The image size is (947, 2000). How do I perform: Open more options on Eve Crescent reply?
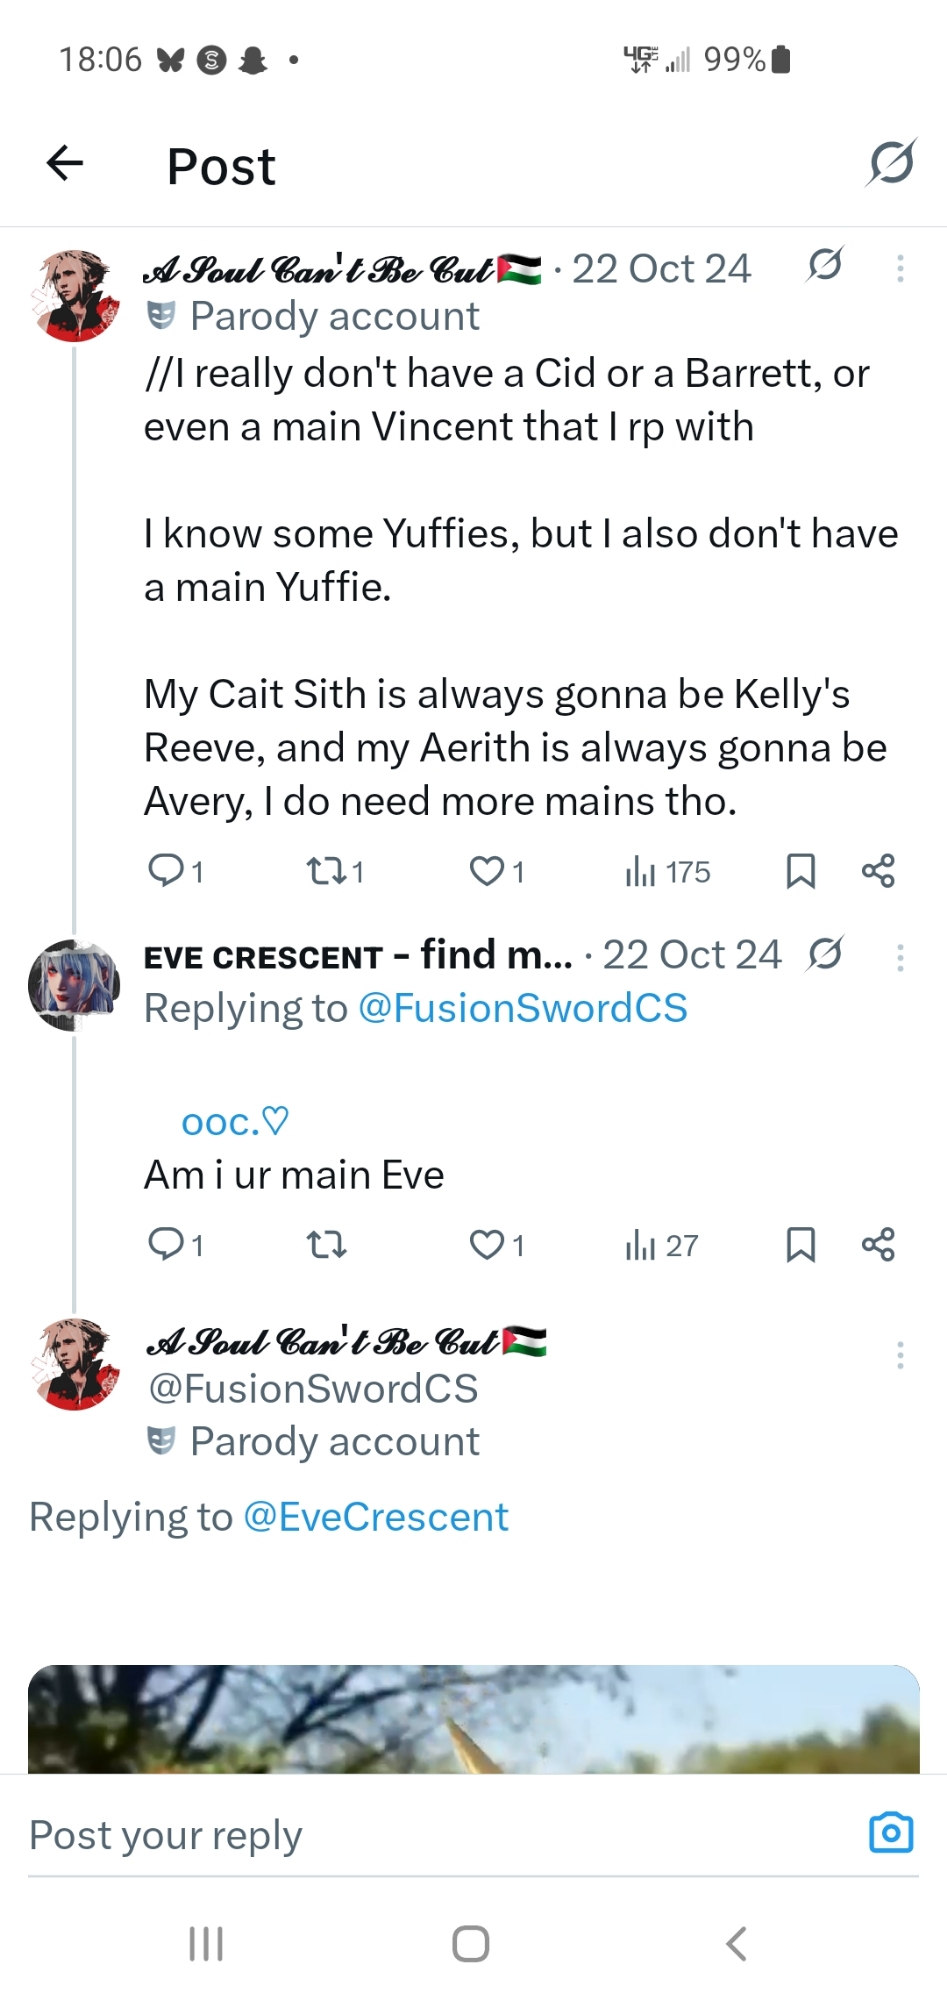[x=900, y=958]
